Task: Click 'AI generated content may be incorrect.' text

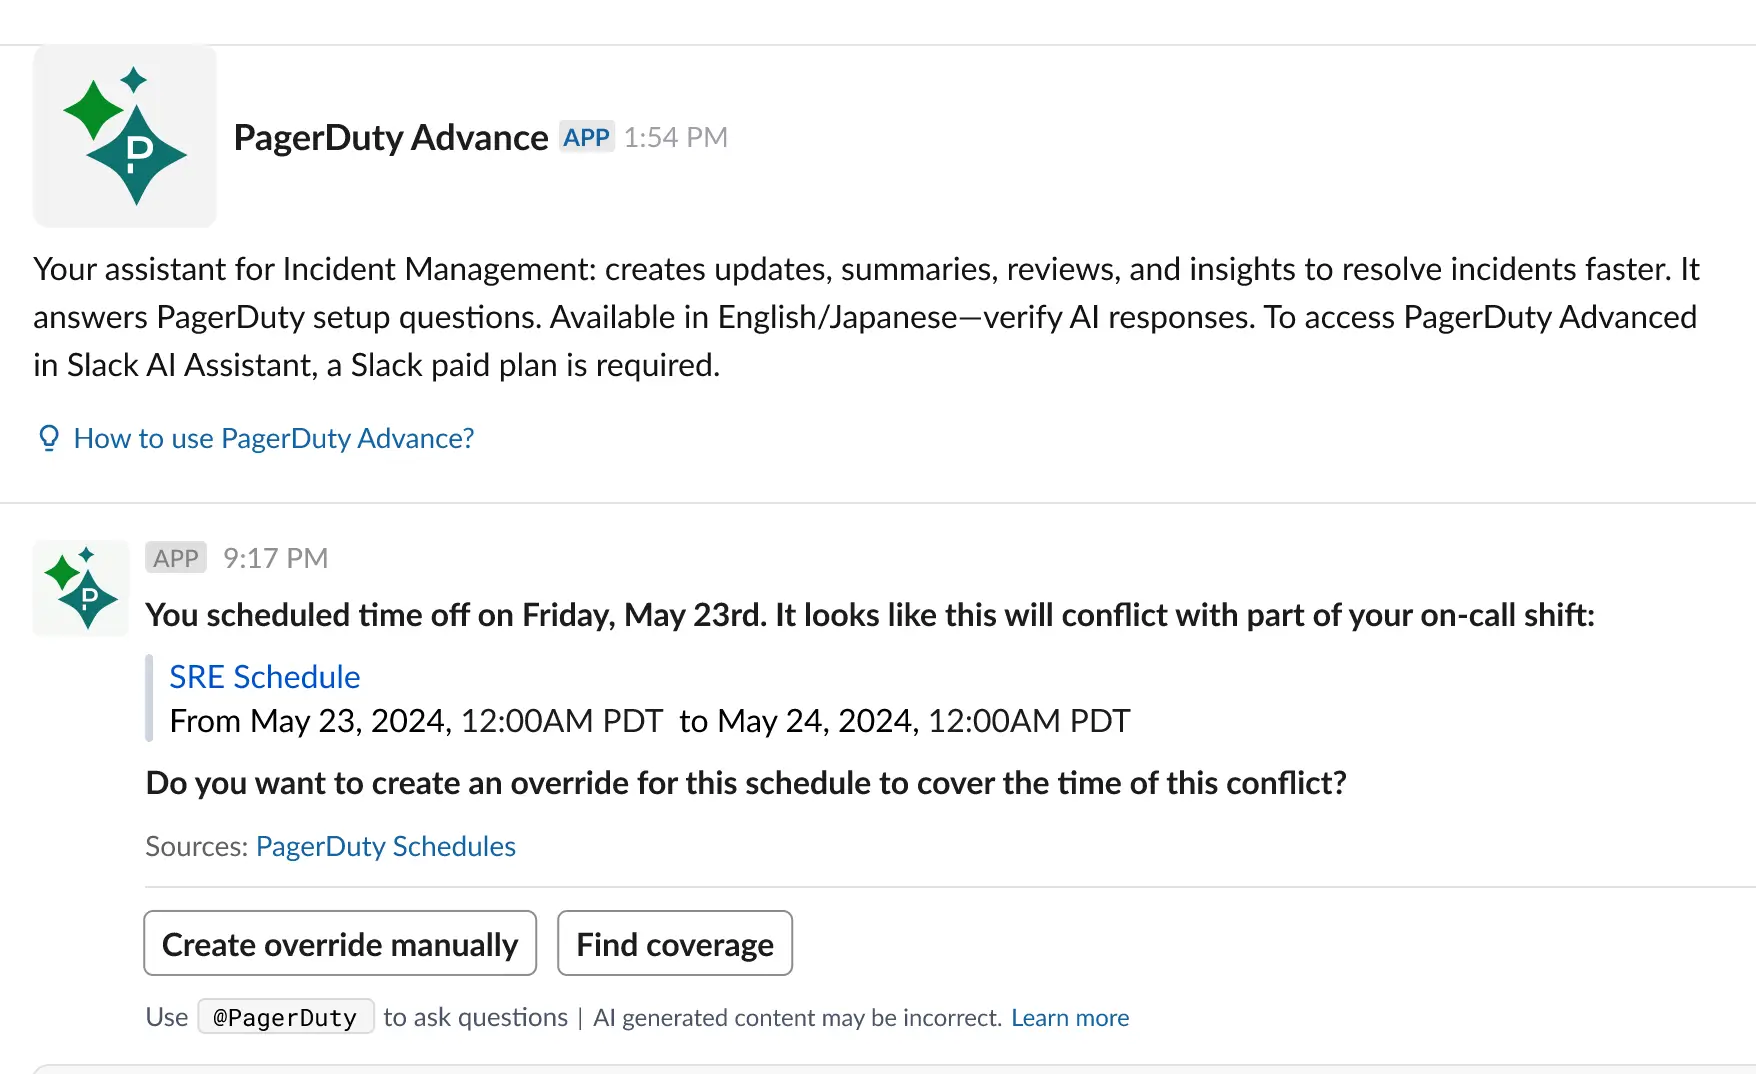Action: 797,1018
